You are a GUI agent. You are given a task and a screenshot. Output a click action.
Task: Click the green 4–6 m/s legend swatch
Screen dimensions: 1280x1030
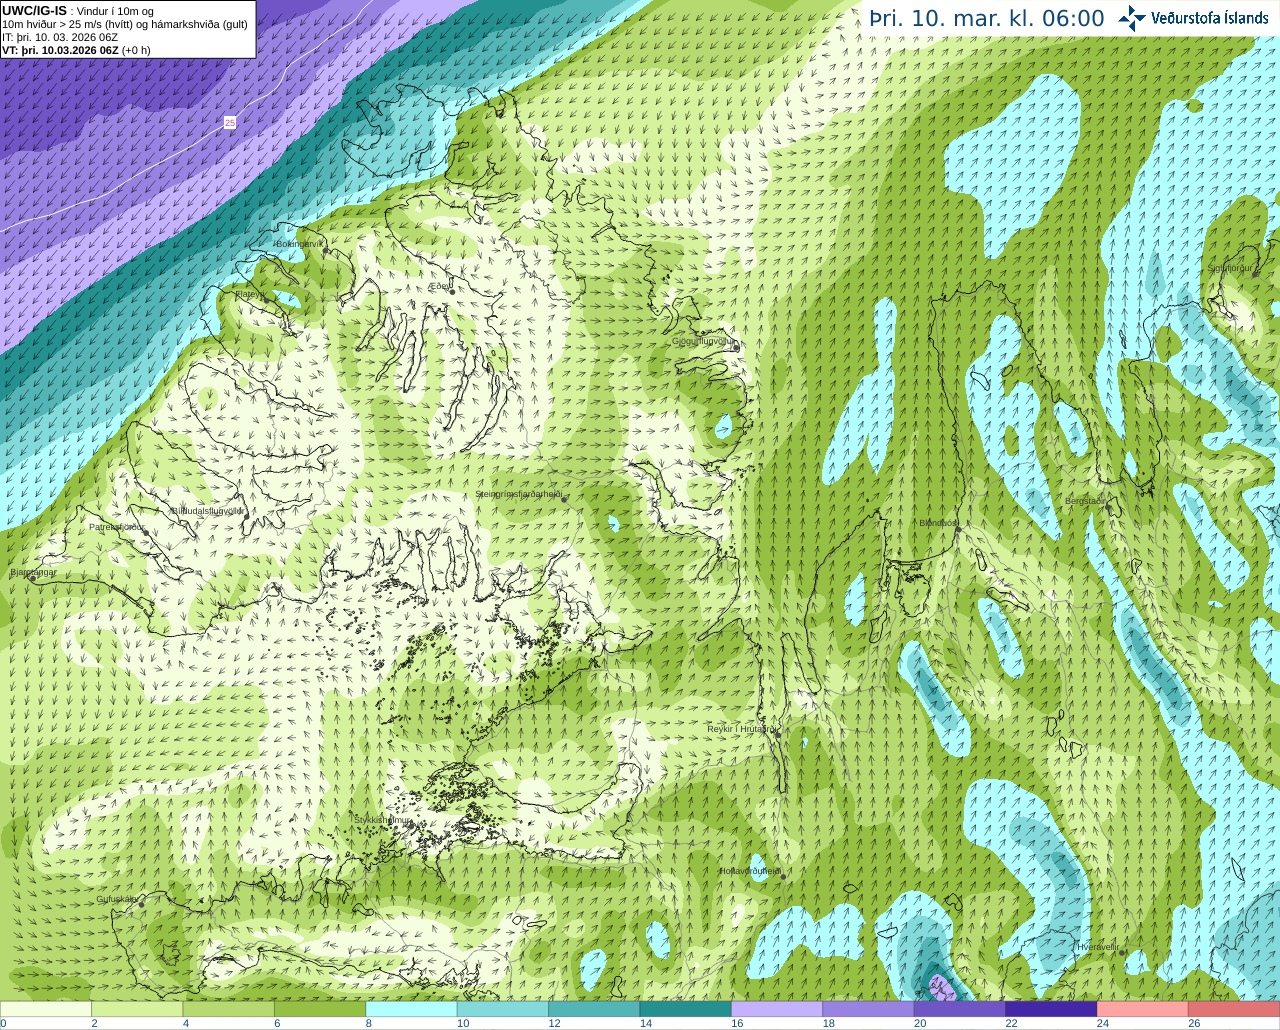tap(229, 1009)
